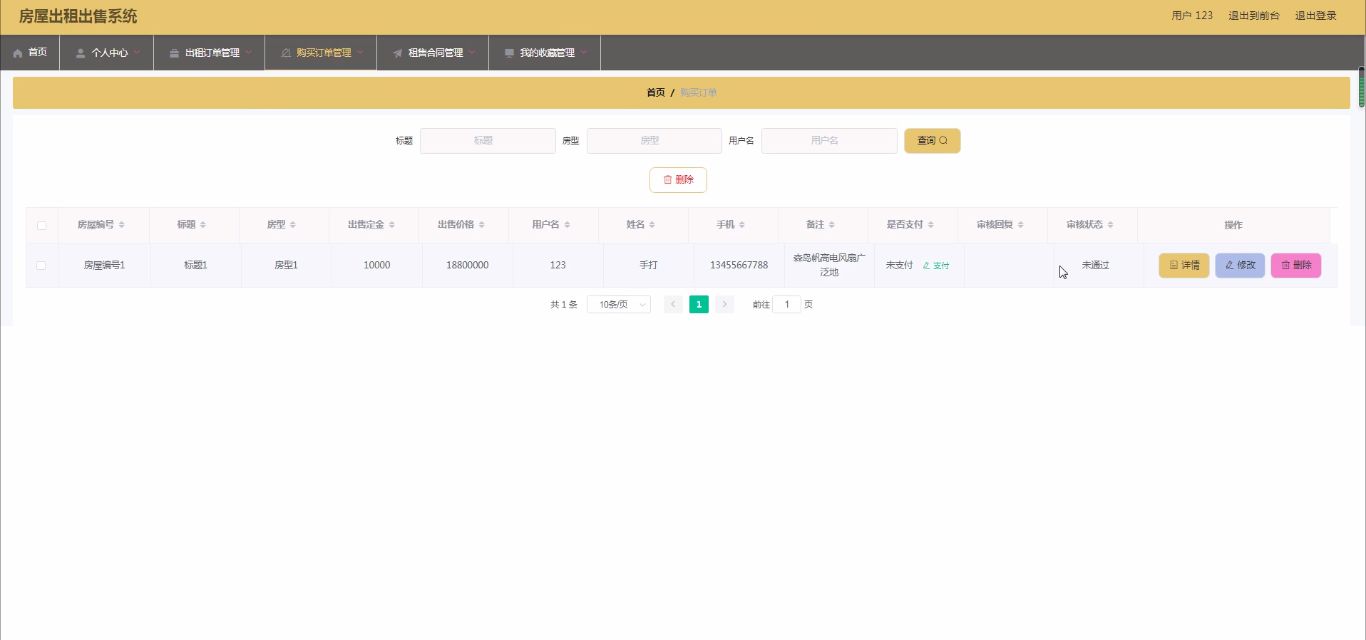Sort by the 姓名 column arrows
1366x640 pixels.
pos(652,225)
